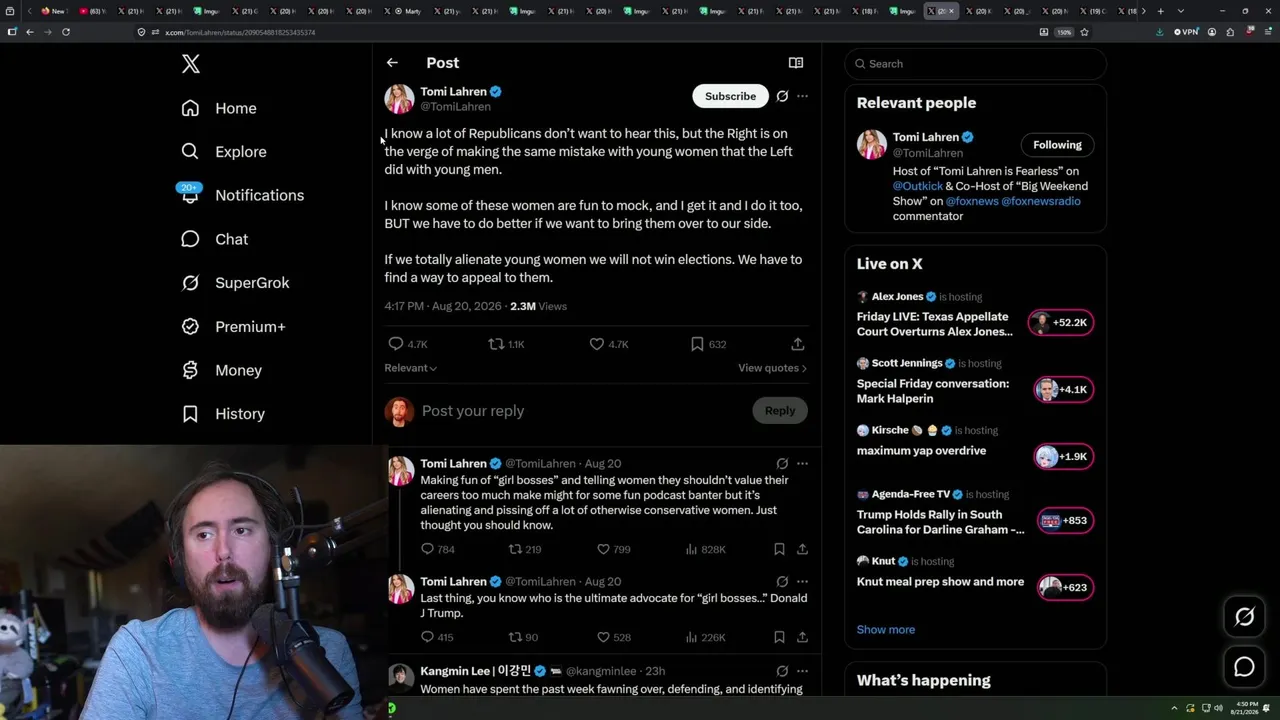This screenshot has width=1280, height=720.
Task: Open the @Outkick mention link
Action: [916, 186]
